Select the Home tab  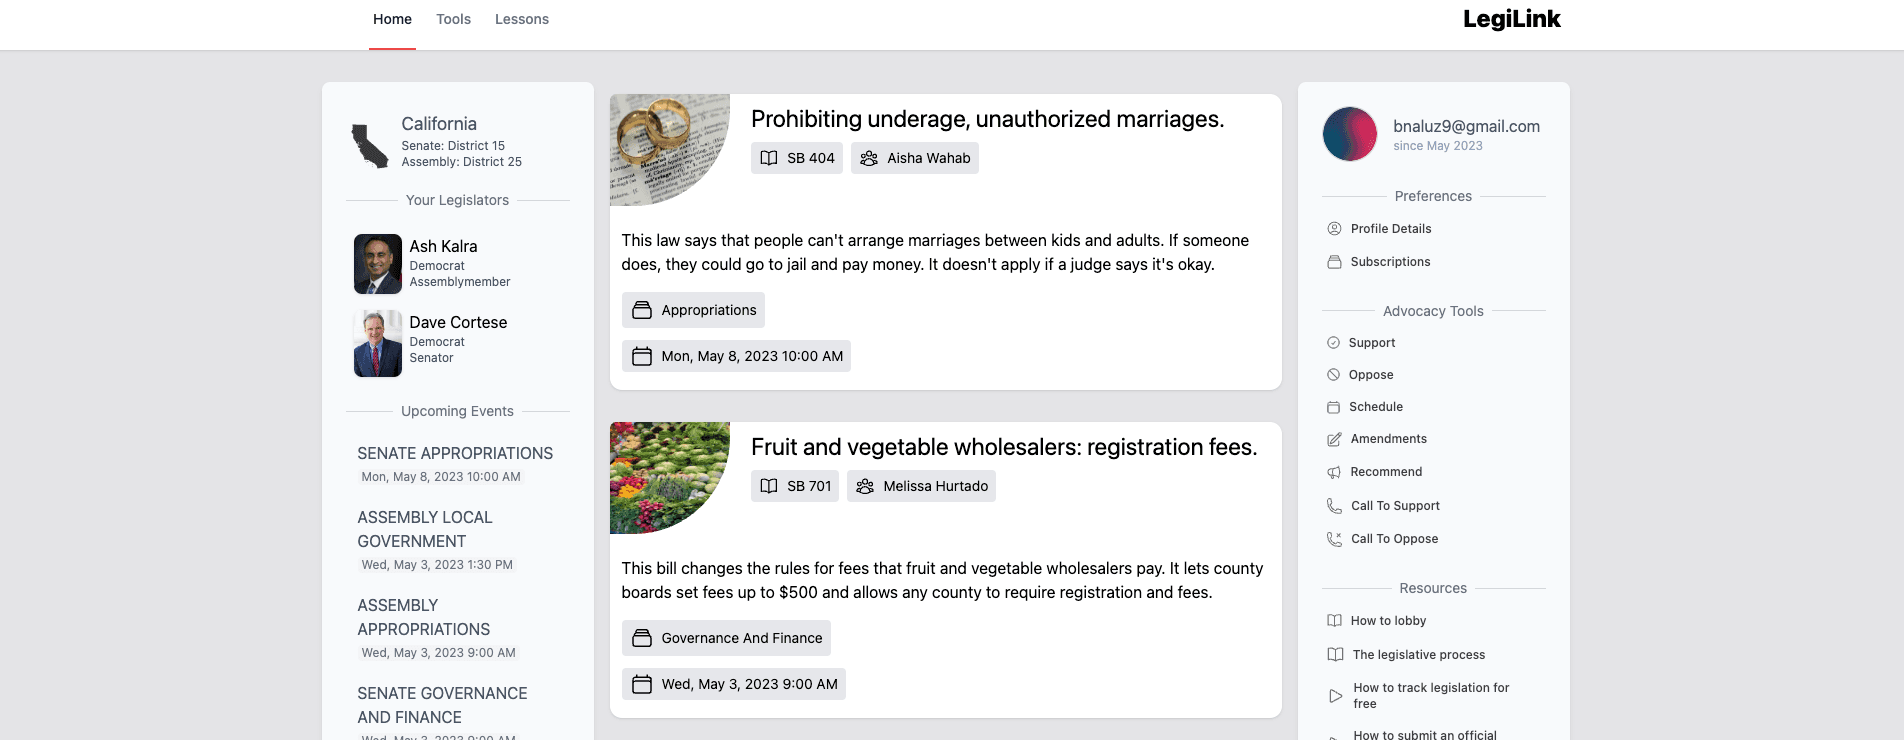[392, 19]
